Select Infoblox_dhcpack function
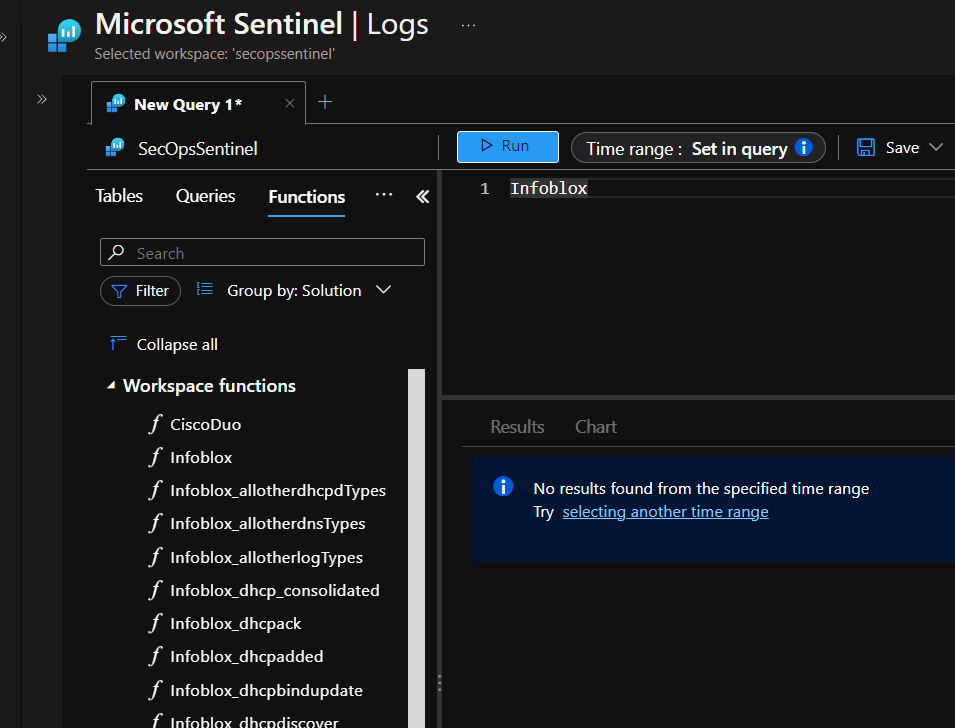The height and width of the screenshot is (728, 955). [236, 624]
